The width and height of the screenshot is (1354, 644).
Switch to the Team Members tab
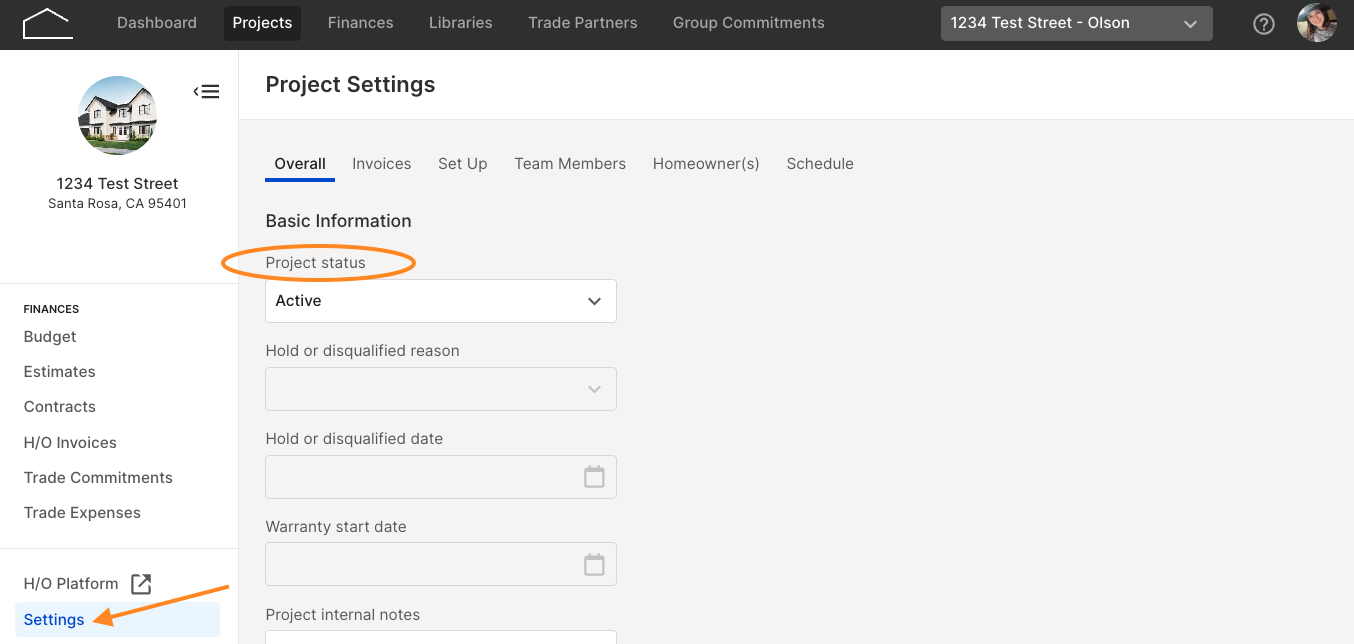pos(570,164)
